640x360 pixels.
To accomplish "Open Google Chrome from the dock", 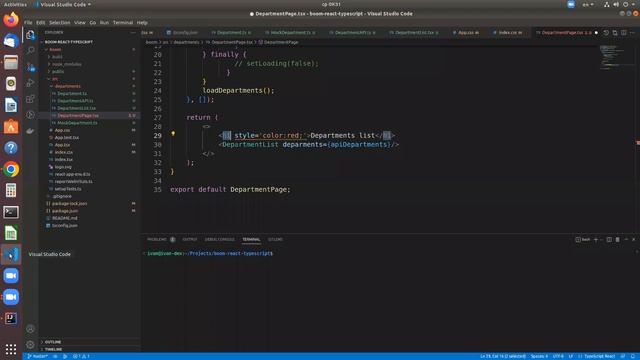I will 11,169.
